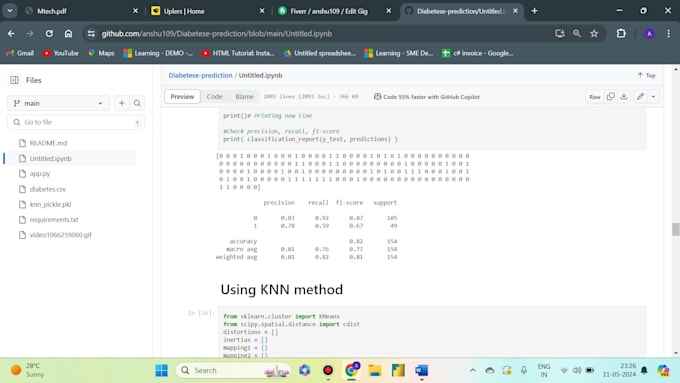Download the raw file icon
Image resolution: width=680 pixels, height=383 pixels.
click(624, 97)
